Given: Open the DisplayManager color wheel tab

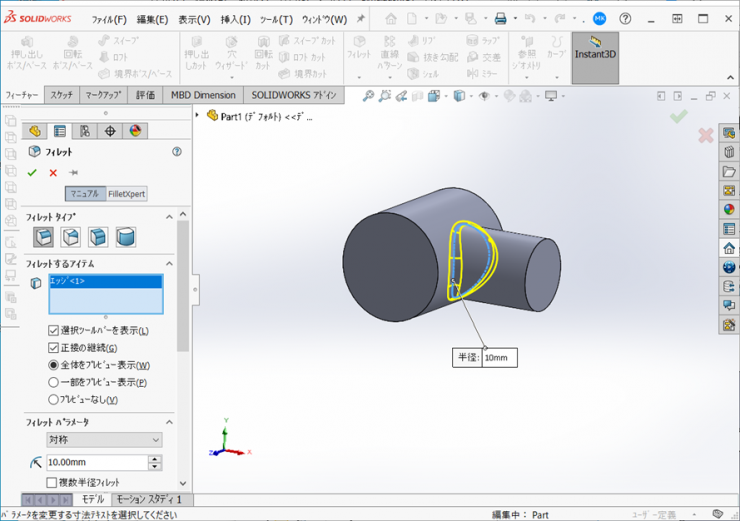Looking at the screenshot, I should [136, 131].
